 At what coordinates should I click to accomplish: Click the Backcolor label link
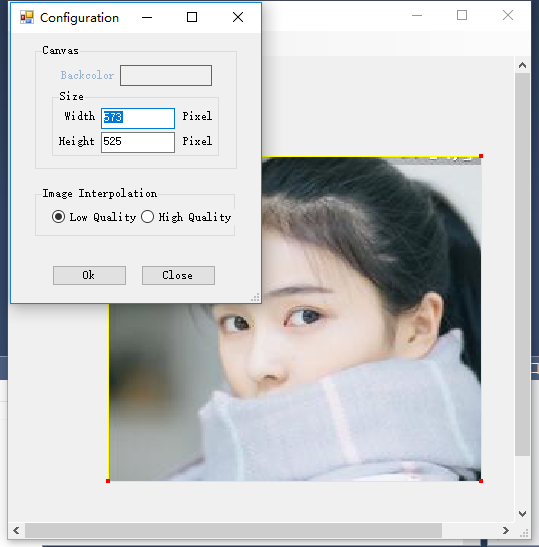pyautogui.click(x=87, y=75)
